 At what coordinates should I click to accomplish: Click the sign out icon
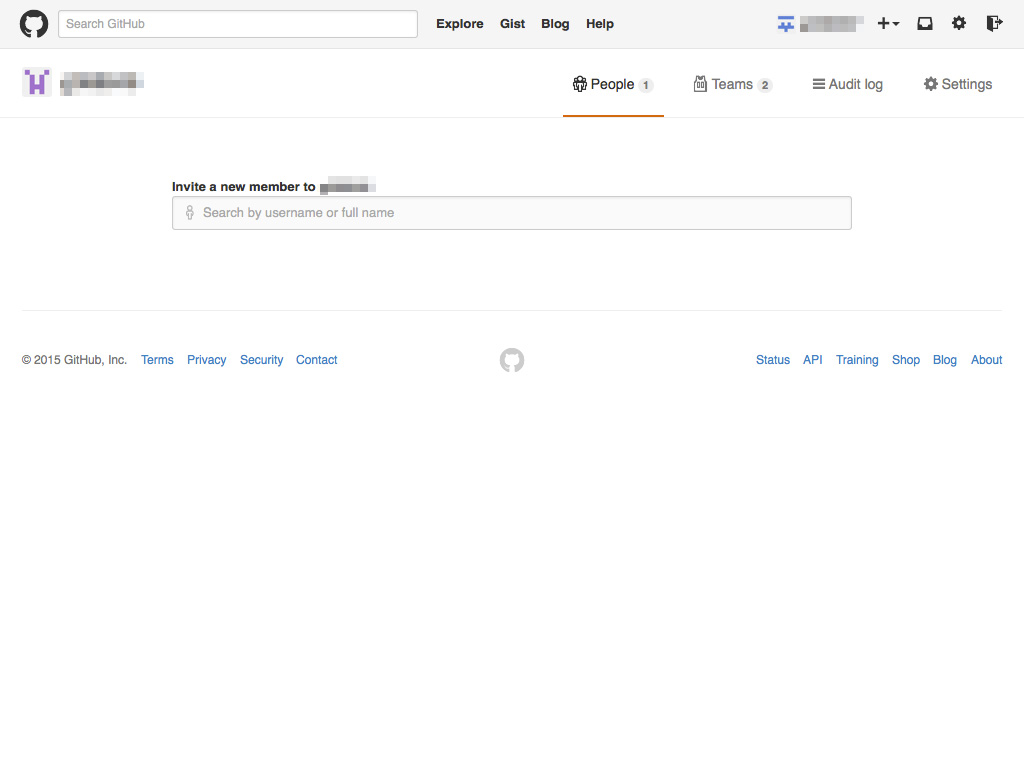point(994,24)
